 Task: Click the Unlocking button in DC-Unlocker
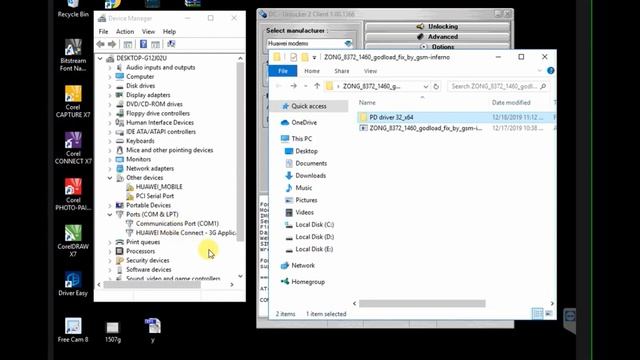click(x=437, y=27)
